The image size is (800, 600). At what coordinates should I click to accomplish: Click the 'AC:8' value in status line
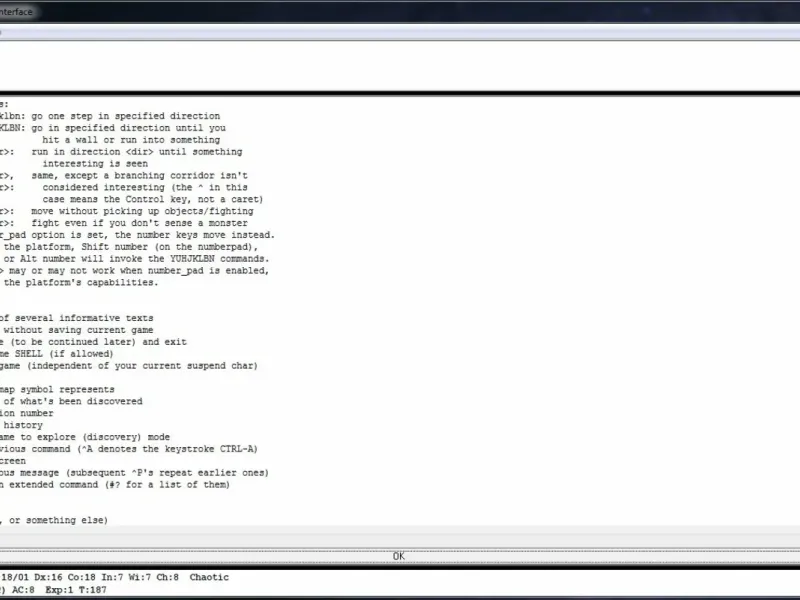[x=23, y=590]
